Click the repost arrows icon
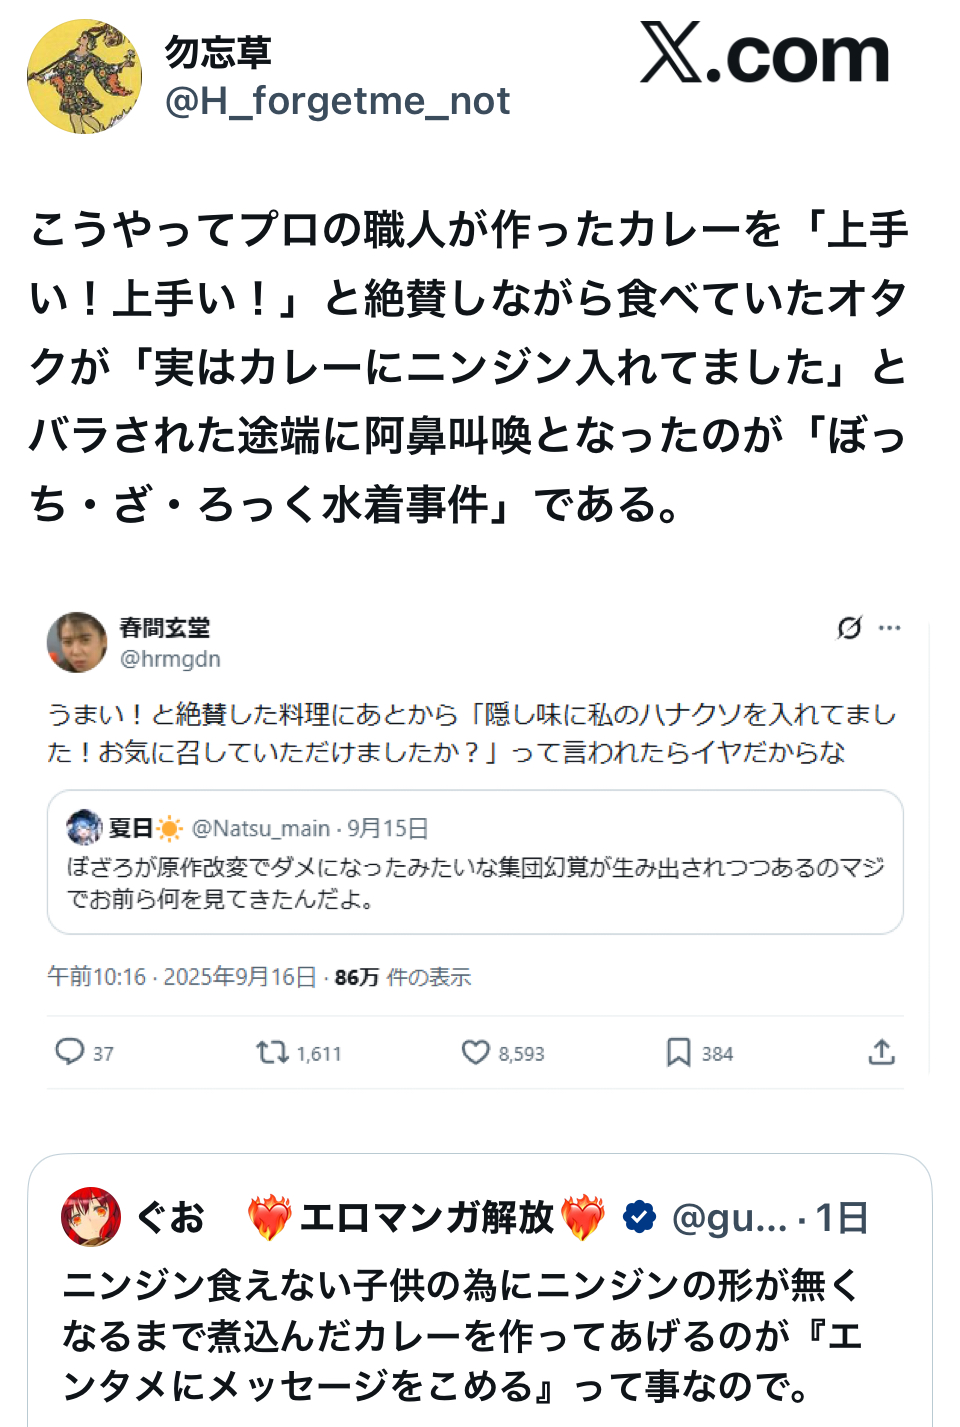Screen dimensions: 960x1427 (272, 1052)
